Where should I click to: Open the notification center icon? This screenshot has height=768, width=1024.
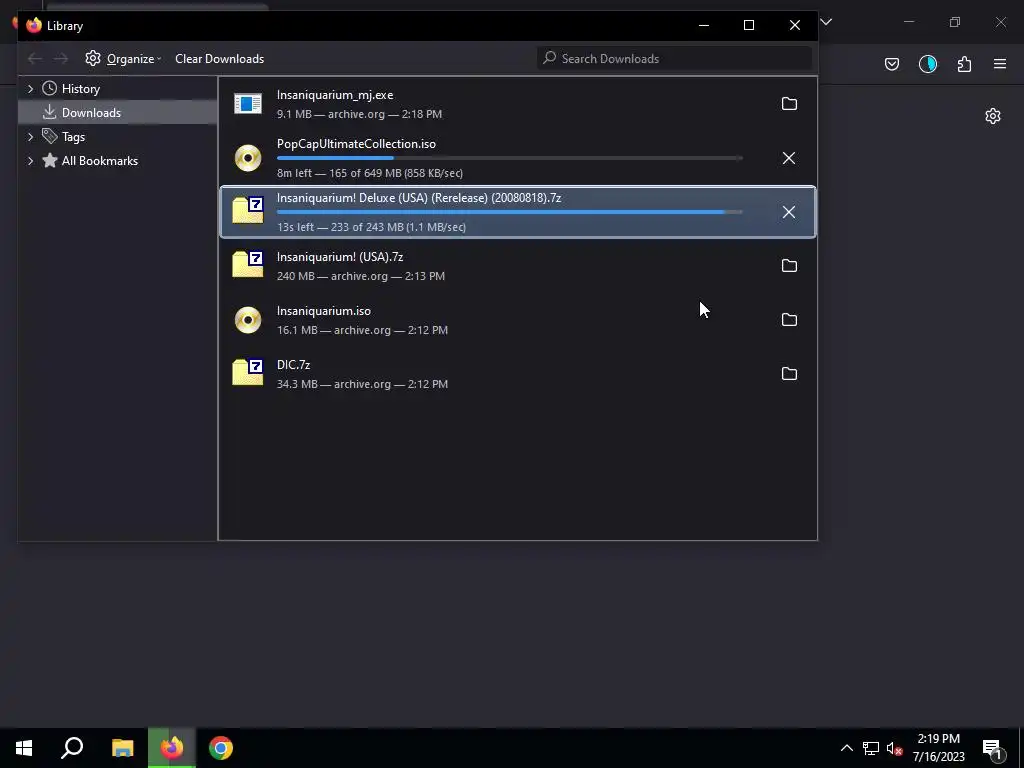click(993, 749)
